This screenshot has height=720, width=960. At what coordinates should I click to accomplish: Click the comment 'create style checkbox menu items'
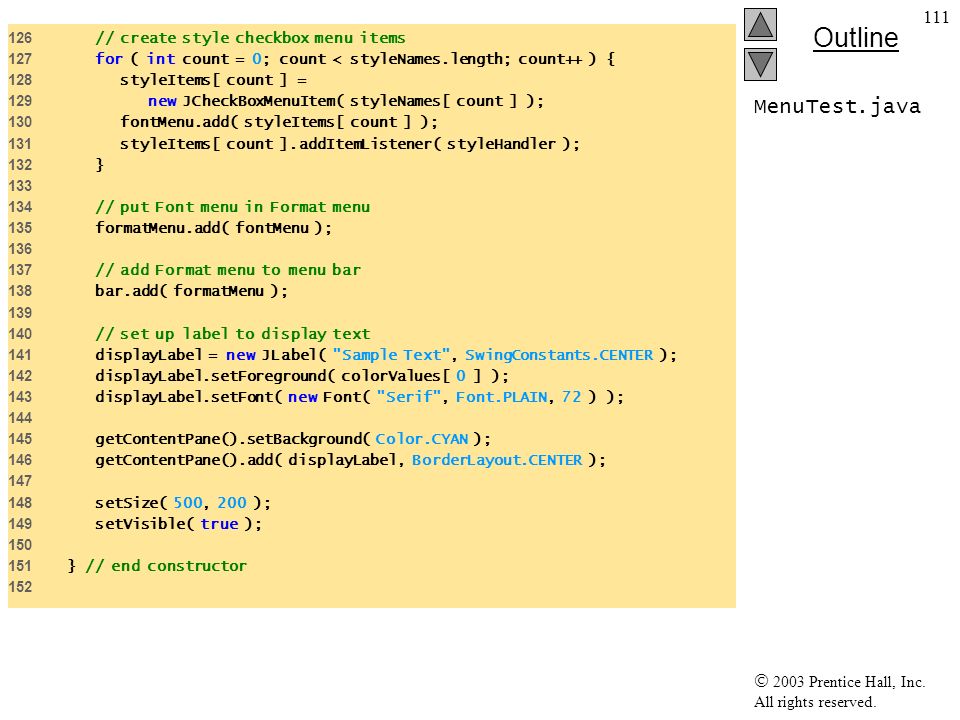[x=250, y=38]
